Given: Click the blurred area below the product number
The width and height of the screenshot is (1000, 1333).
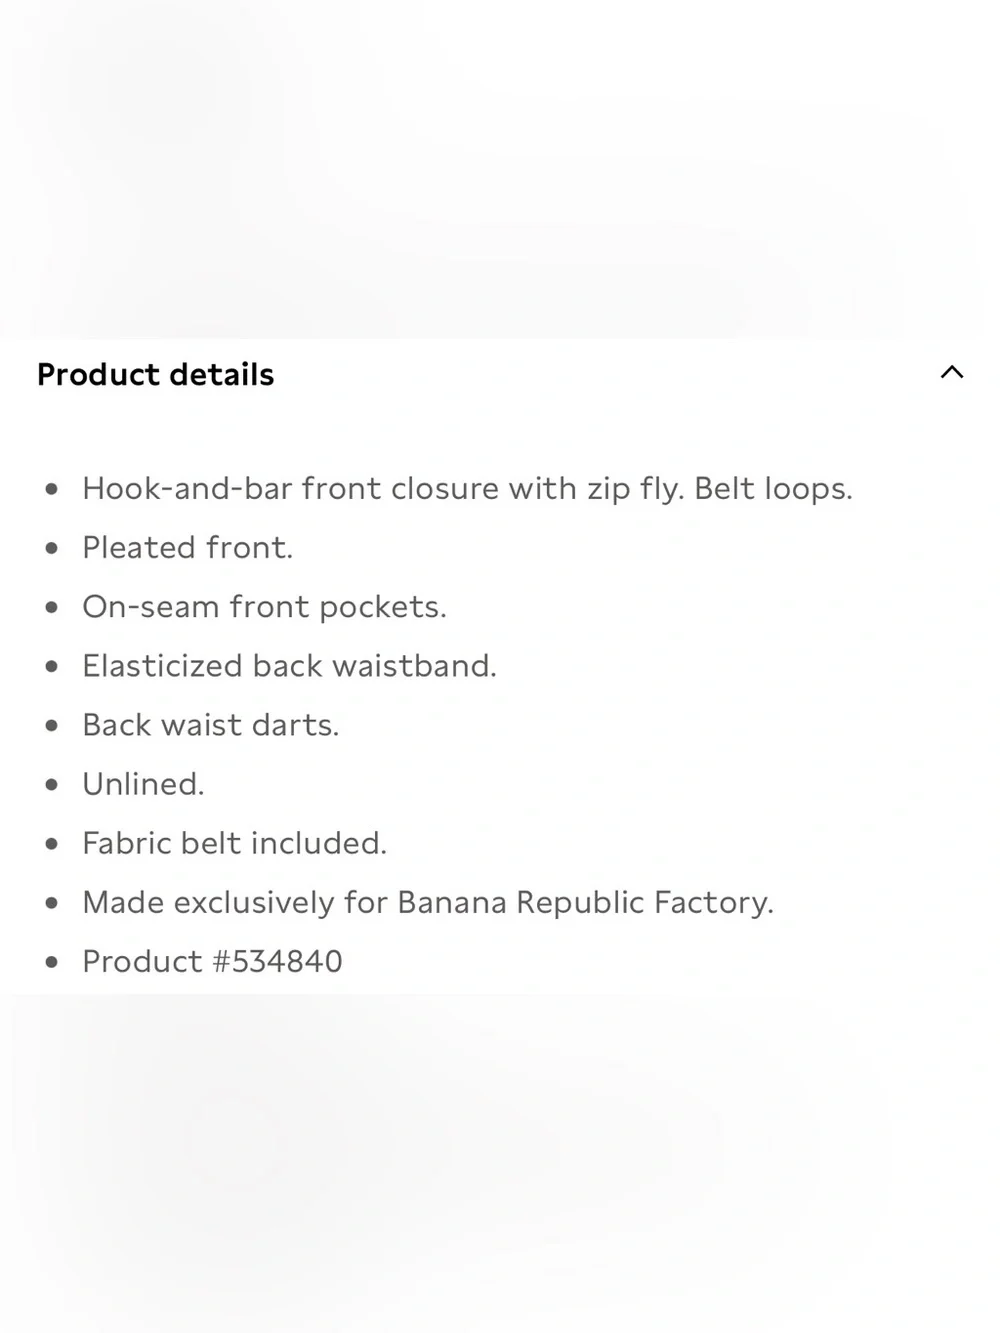Looking at the screenshot, I should tap(500, 1163).
